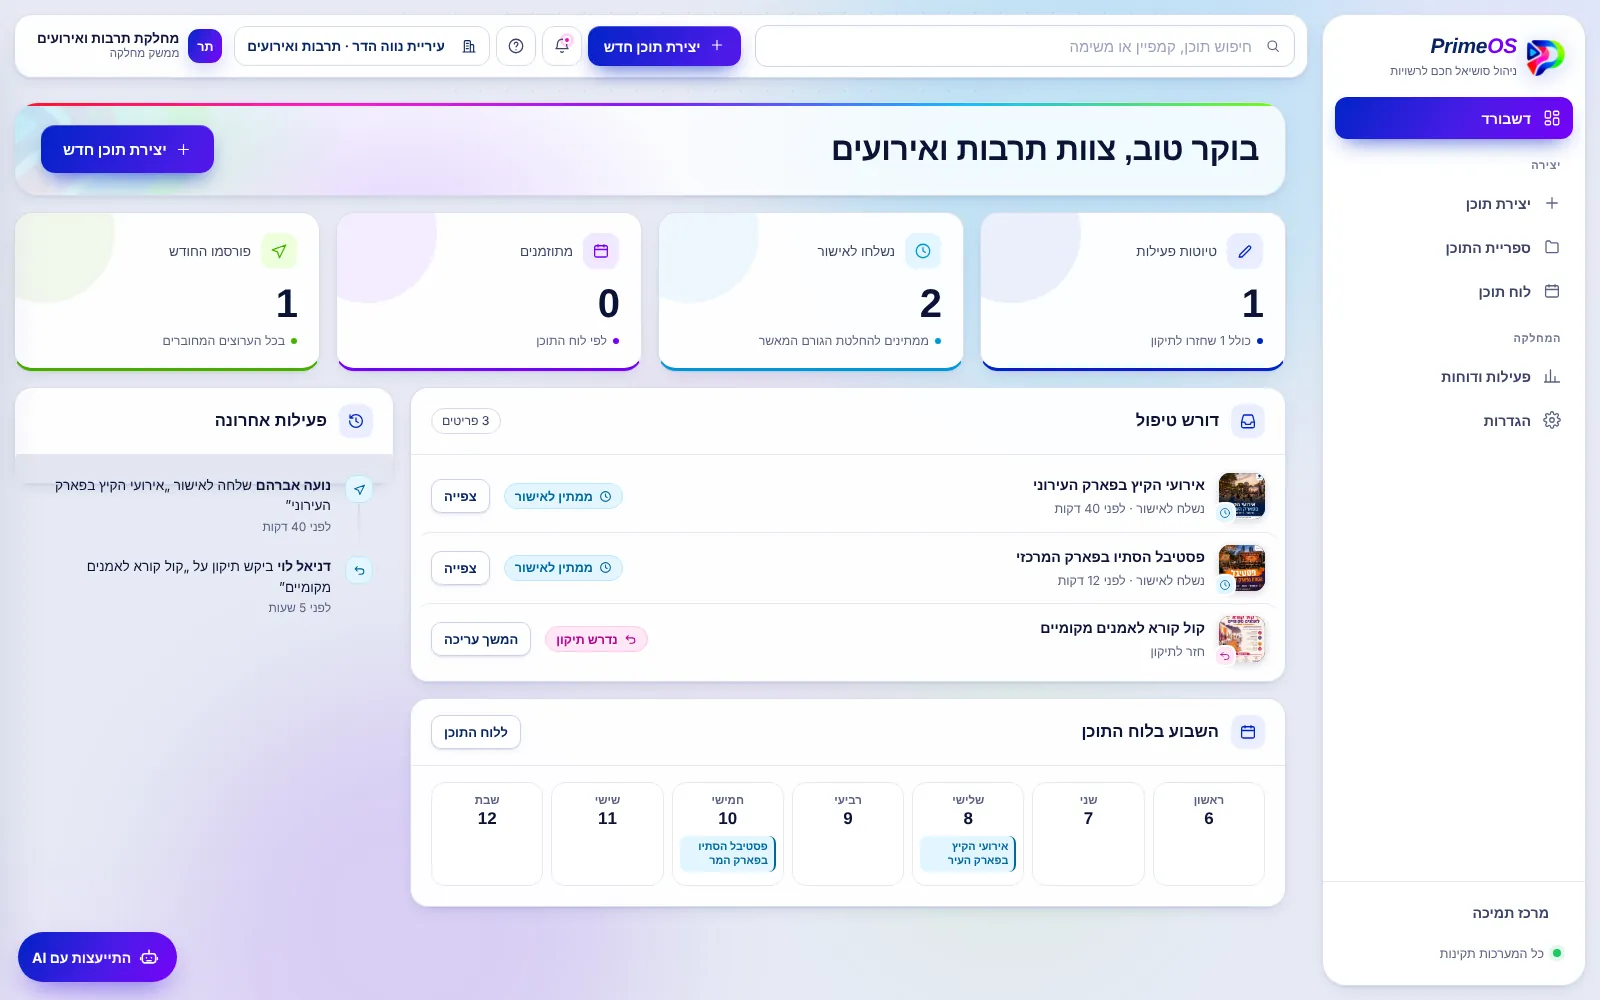Select the שבת 12 calendar day

coord(487,834)
